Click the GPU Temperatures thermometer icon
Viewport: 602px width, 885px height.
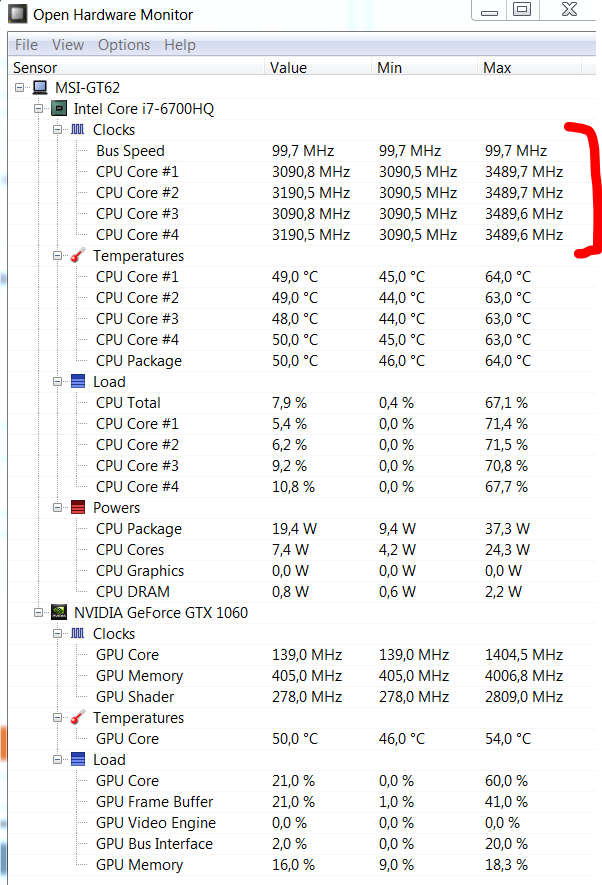(78, 717)
